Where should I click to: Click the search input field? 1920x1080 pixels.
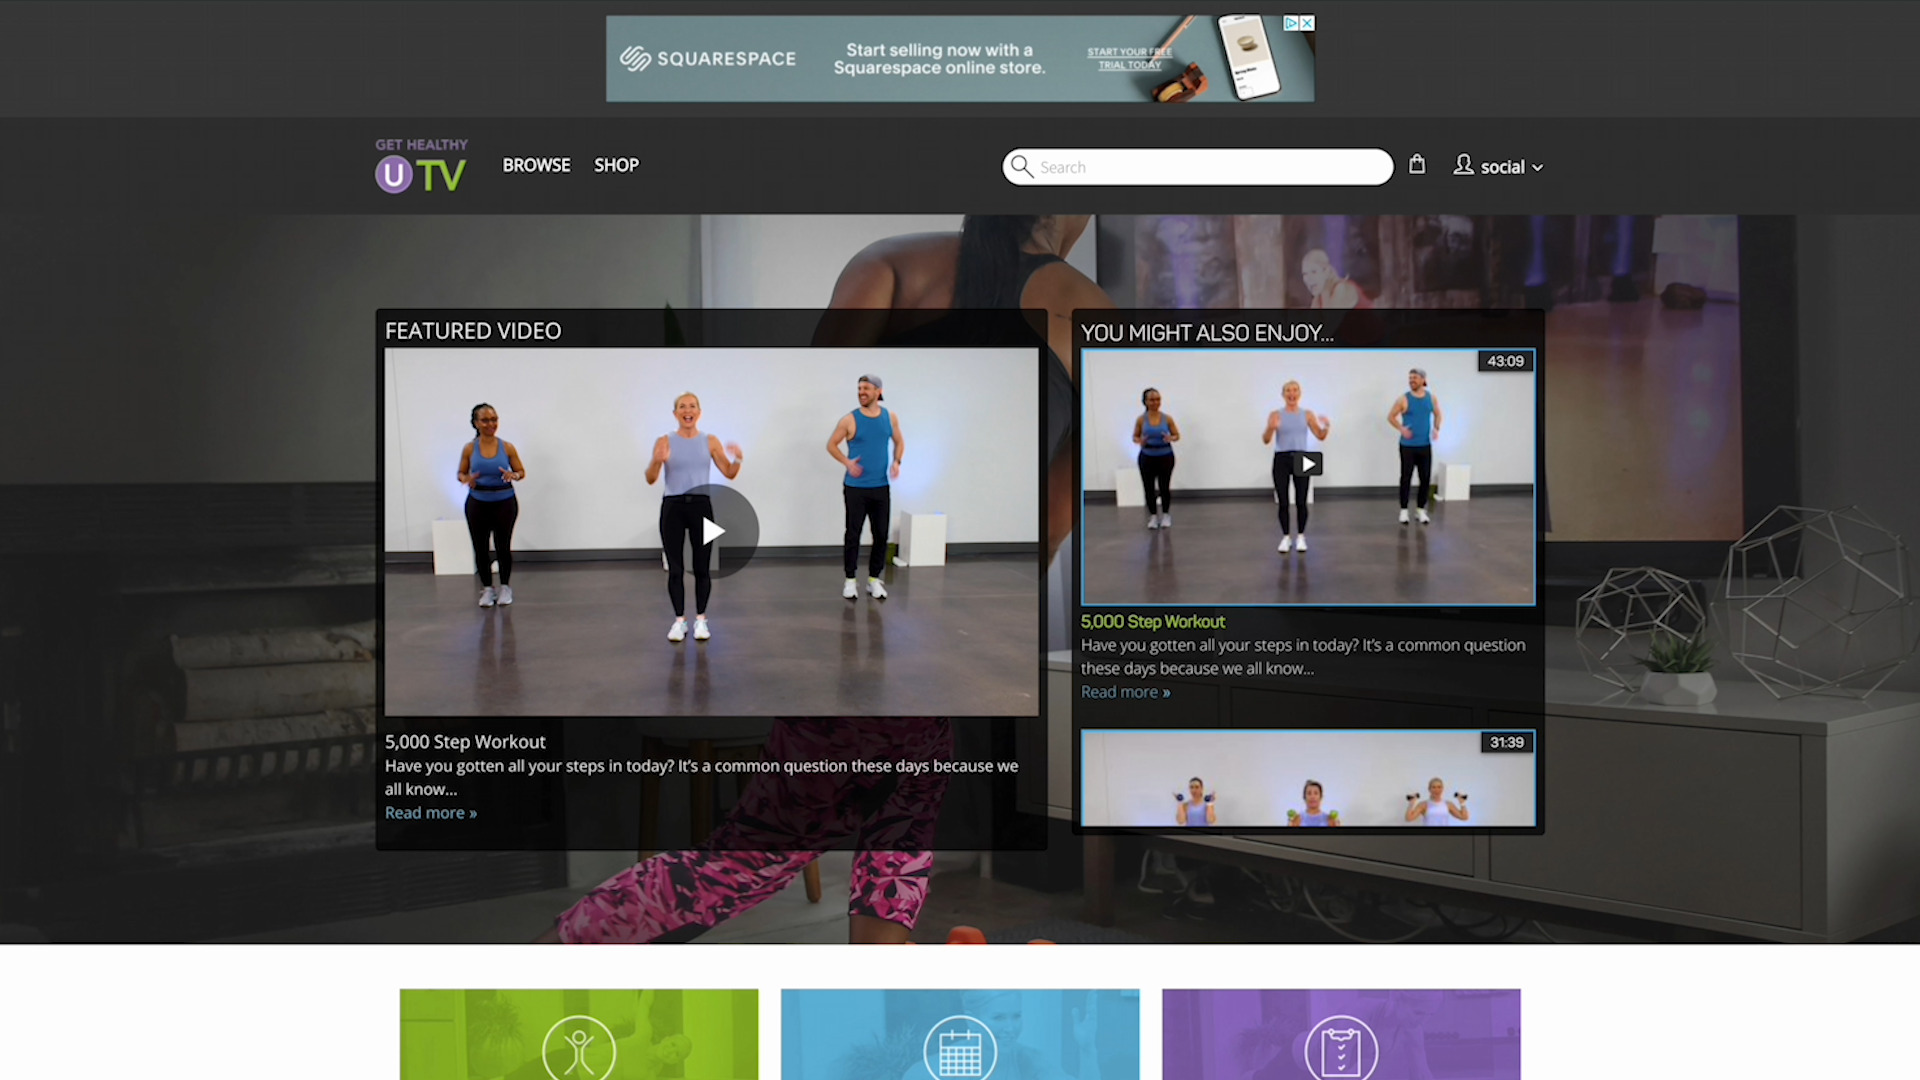point(1197,165)
